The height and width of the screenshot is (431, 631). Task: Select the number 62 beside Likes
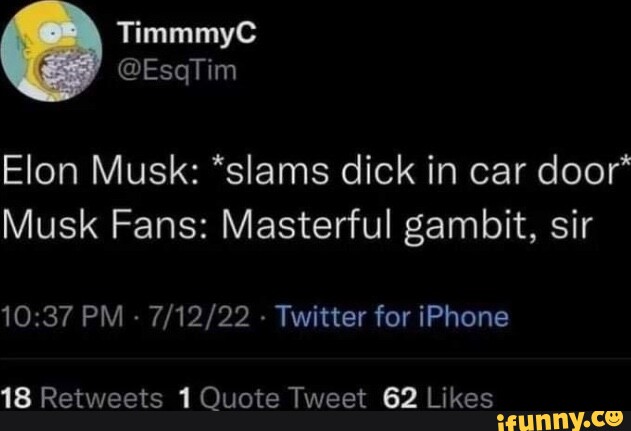400,398
